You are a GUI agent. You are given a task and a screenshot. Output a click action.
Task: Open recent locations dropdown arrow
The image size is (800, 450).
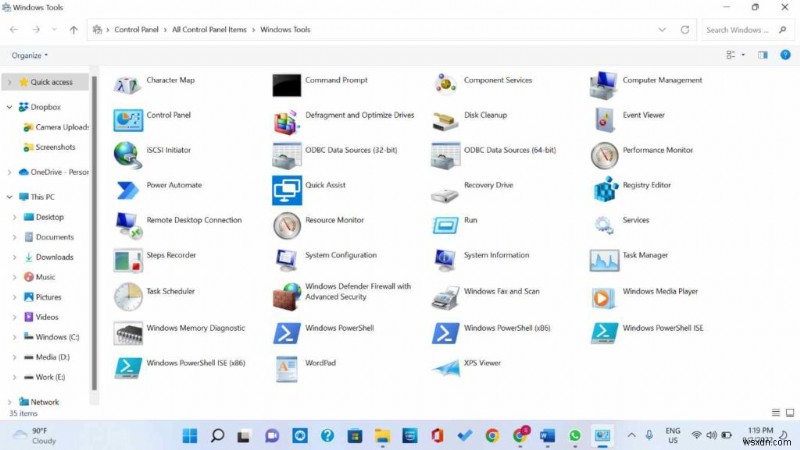pos(54,30)
